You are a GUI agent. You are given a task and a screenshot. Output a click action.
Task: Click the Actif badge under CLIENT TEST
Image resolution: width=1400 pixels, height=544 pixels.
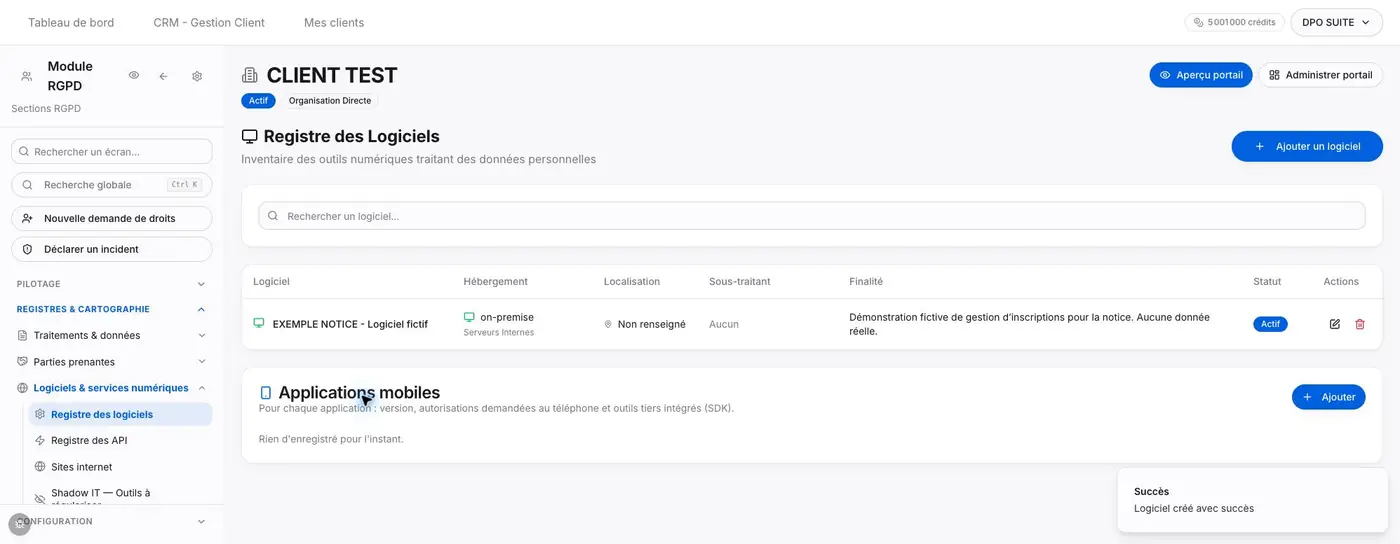258,101
